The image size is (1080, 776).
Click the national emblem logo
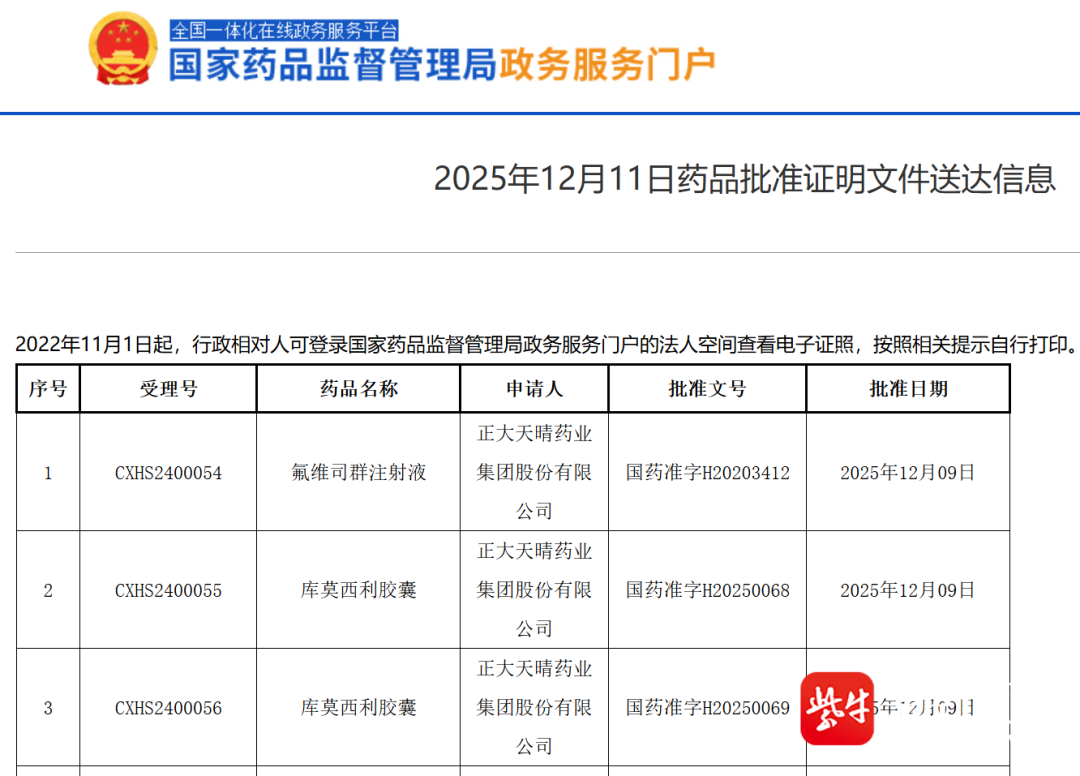123,49
